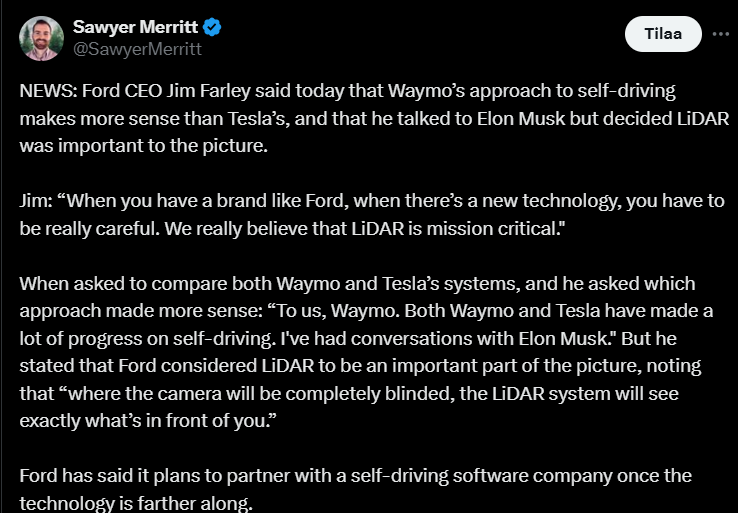
Task: Open the three-dot more options menu
Action: click(720, 34)
